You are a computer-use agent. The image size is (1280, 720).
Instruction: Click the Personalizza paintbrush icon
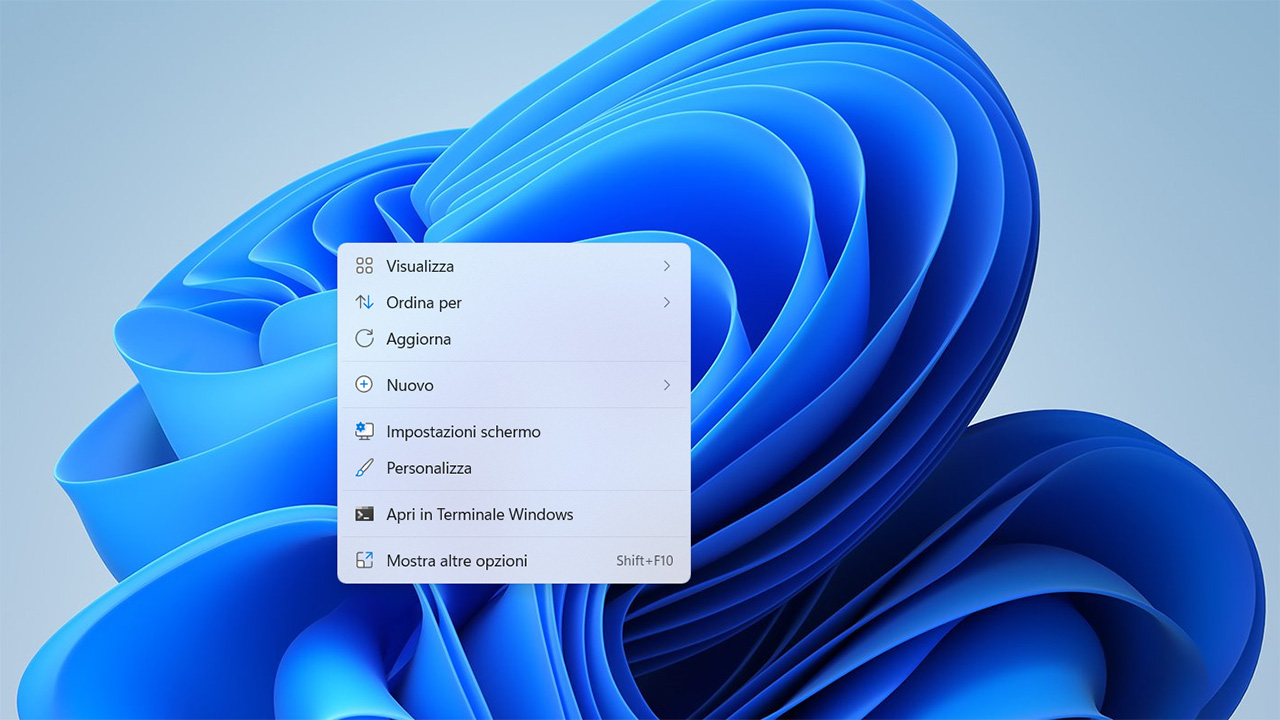tap(364, 468)
